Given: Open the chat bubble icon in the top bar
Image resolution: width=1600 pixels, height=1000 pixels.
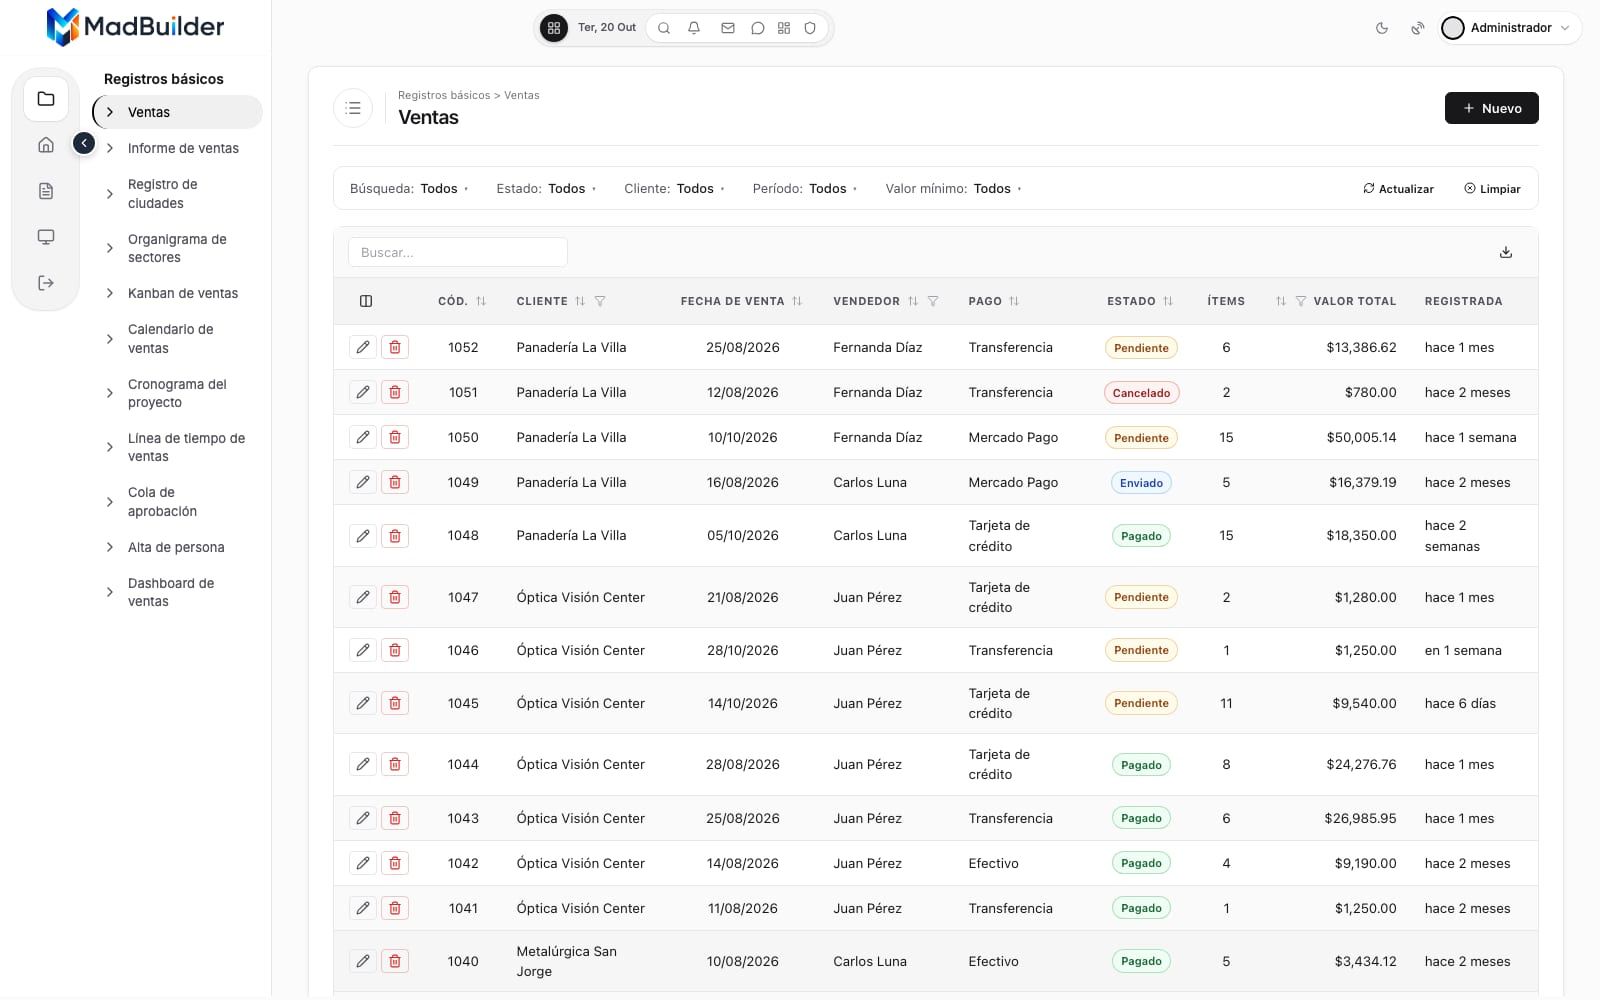Looking at the screenshot, I should point(758,28).
